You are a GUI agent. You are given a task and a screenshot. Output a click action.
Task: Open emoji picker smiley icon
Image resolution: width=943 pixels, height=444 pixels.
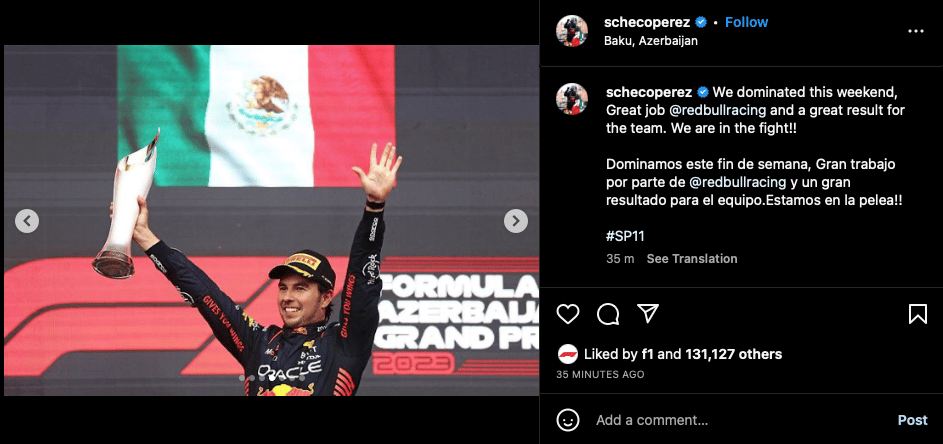tap(568, 419)
